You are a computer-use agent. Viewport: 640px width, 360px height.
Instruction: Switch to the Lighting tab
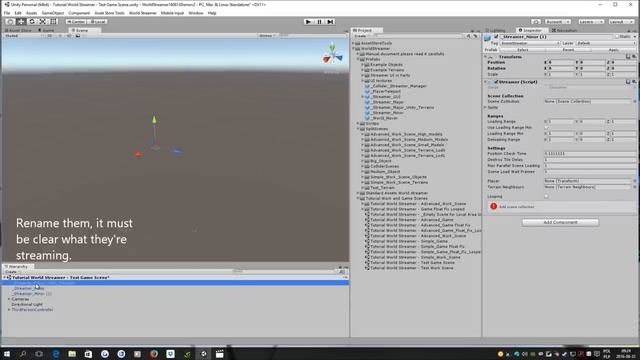point(497,30)
